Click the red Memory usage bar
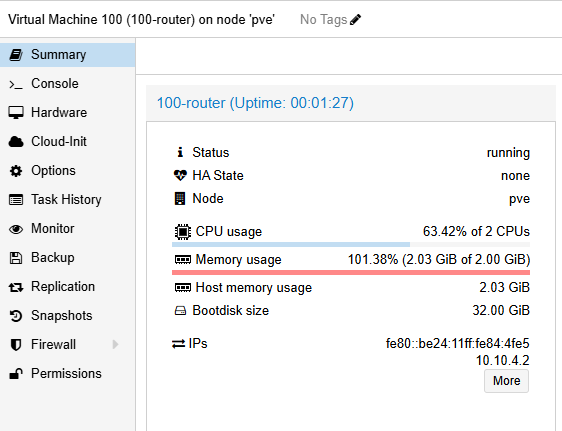Viewport: 562px width, 431px height. tap(351, 273)
